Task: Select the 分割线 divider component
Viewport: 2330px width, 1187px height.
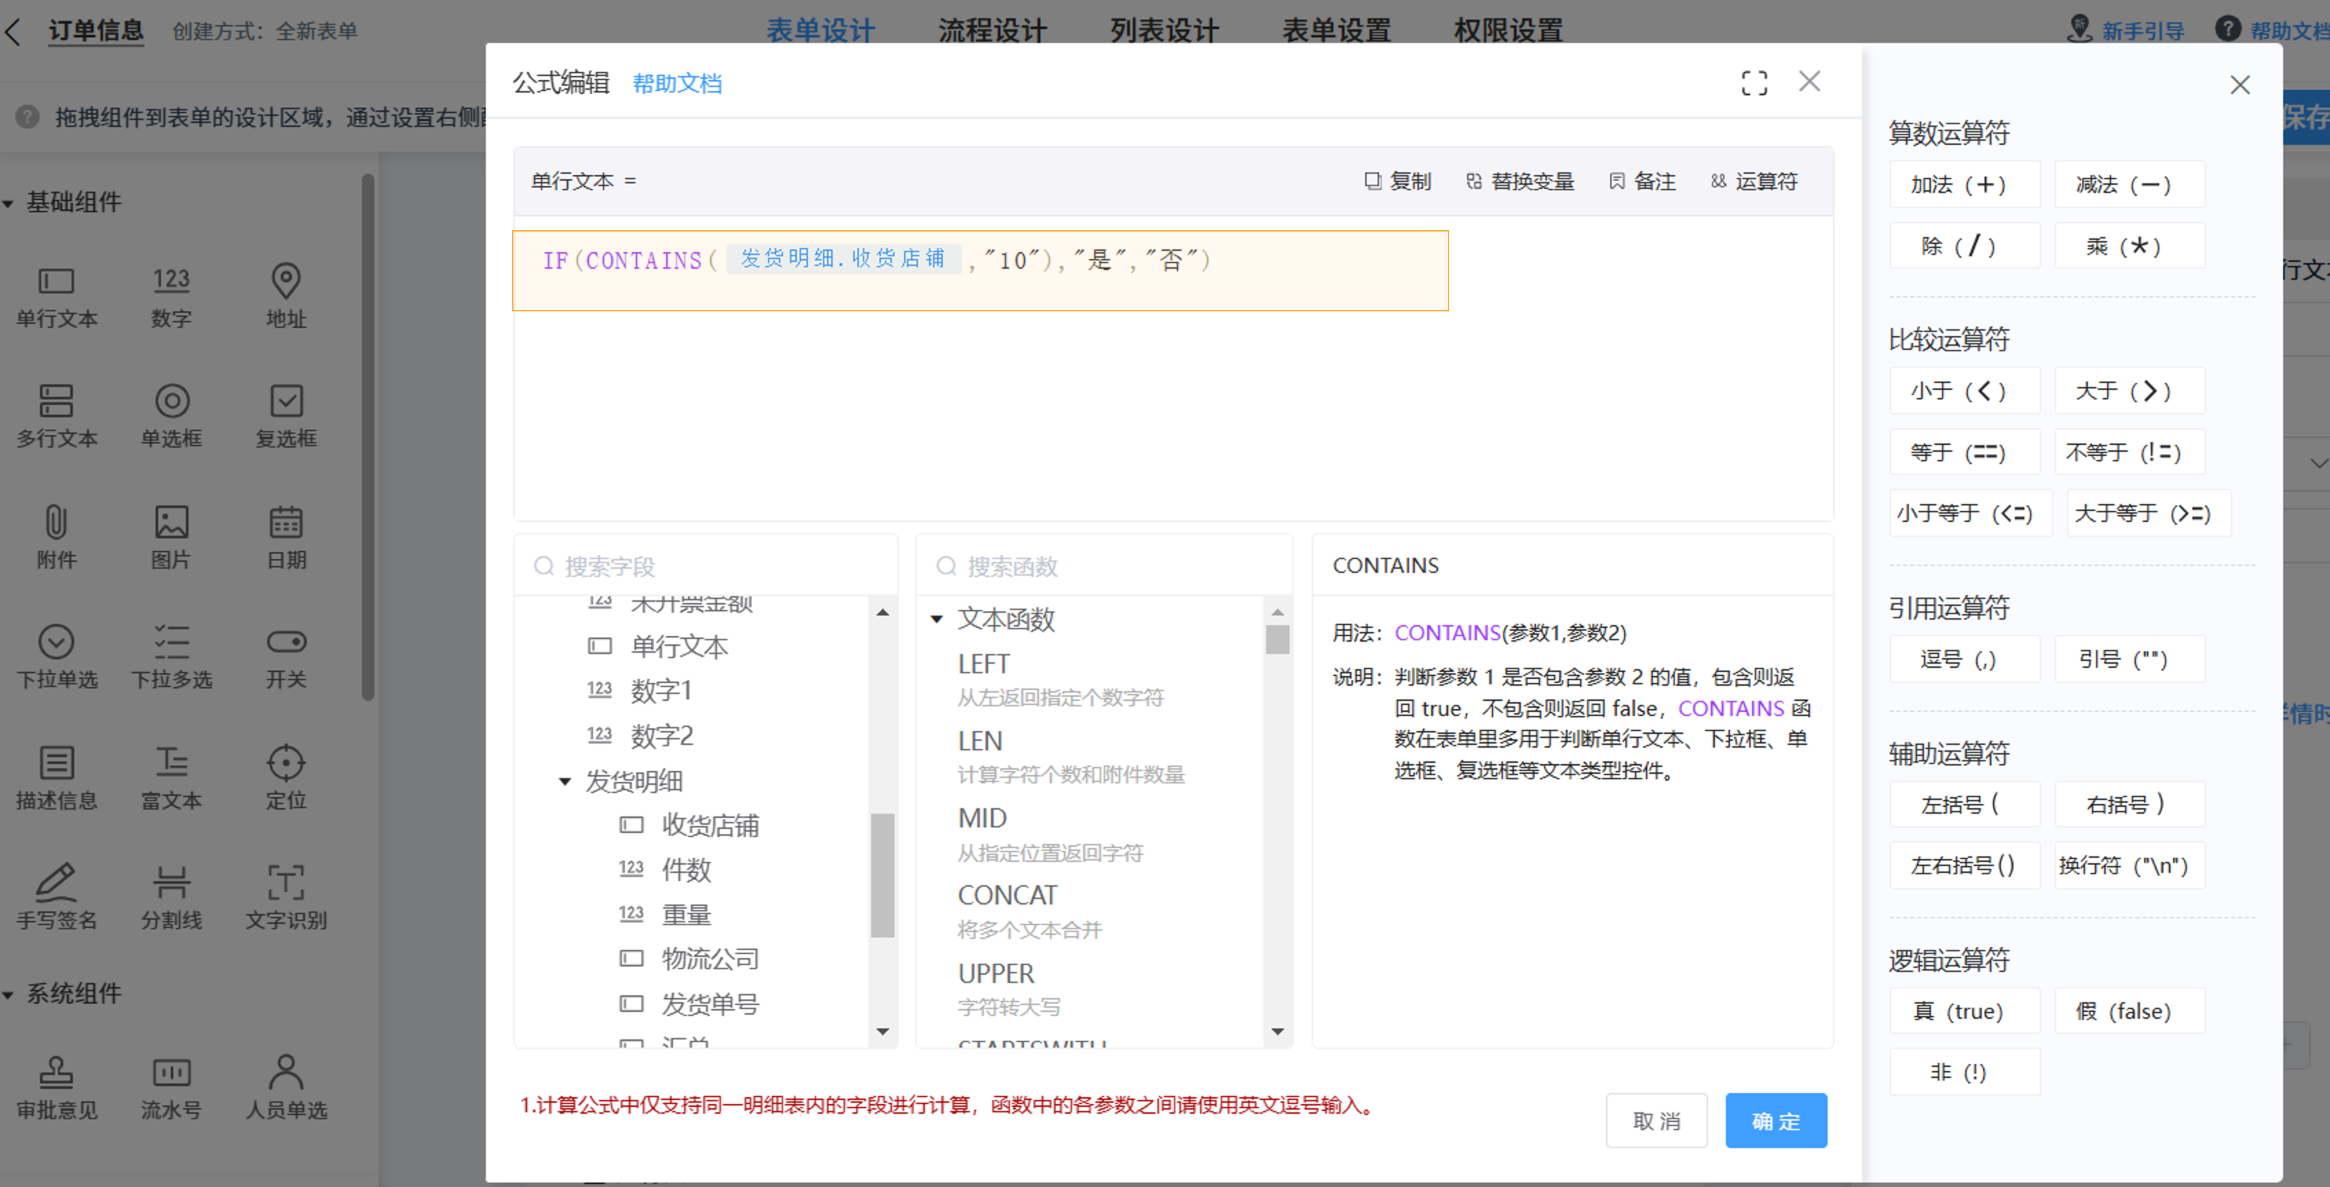Action: point(171,898)
